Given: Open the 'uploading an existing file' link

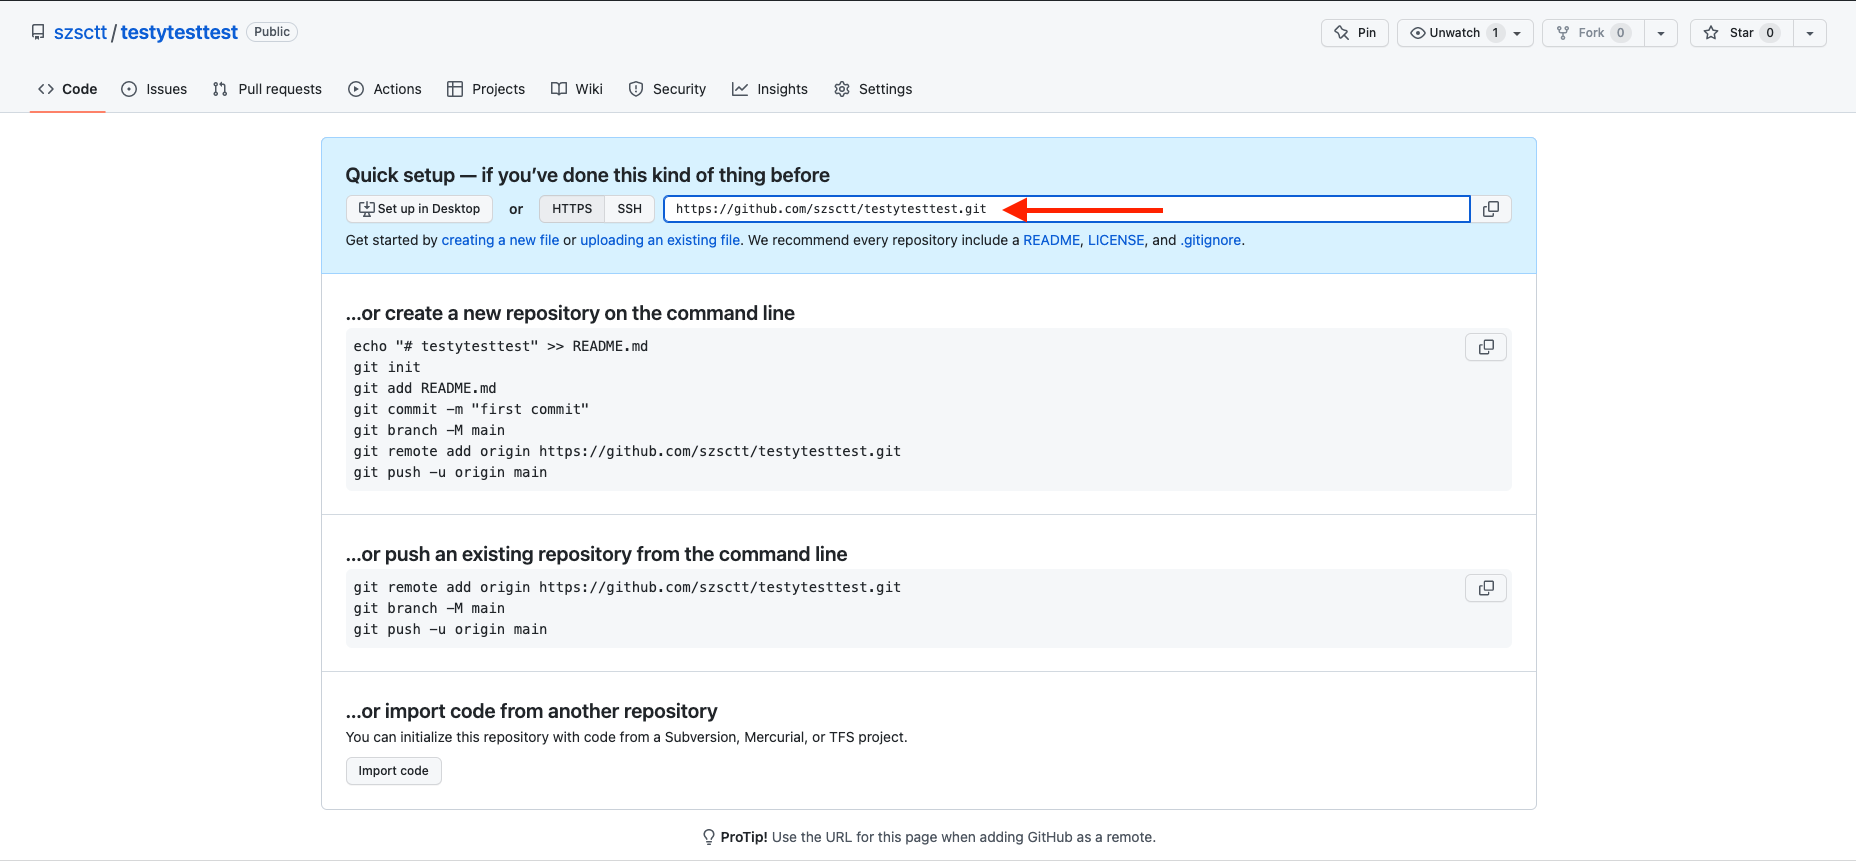Looking at the screenshot, I should 660,240.
